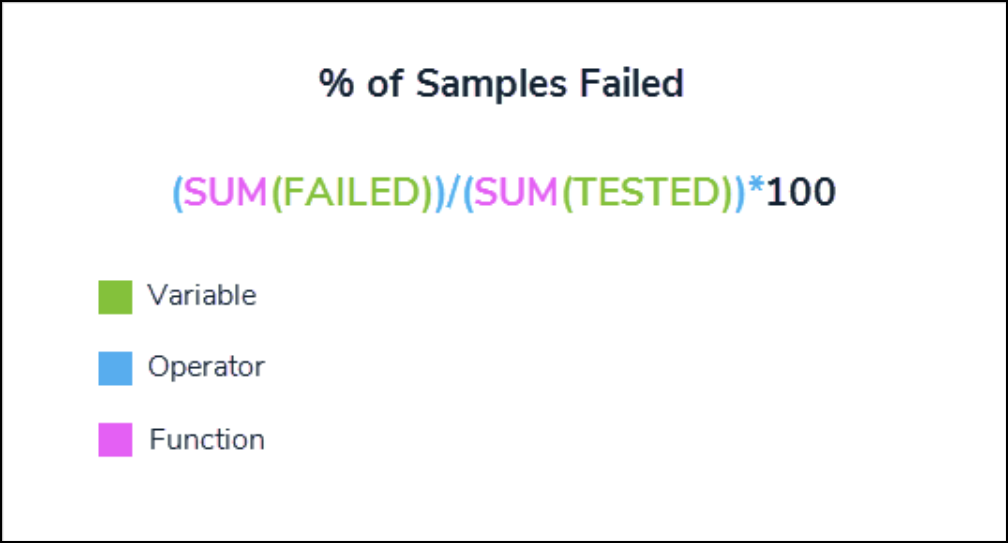Viewport: 1008px width, 543px height.
Task: Click the Function legend label
Action: [207, 440]
